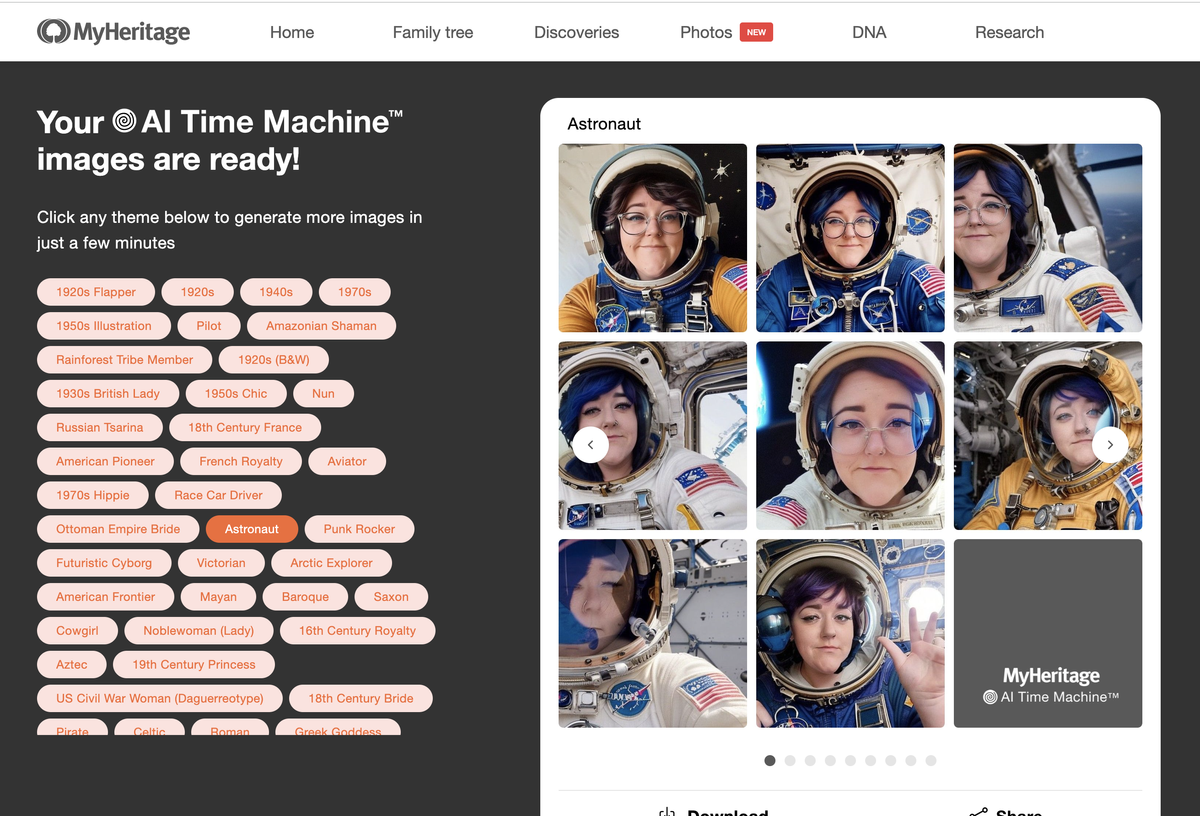Select the Futuristic Cyborg theme

(x=103, y=562)
